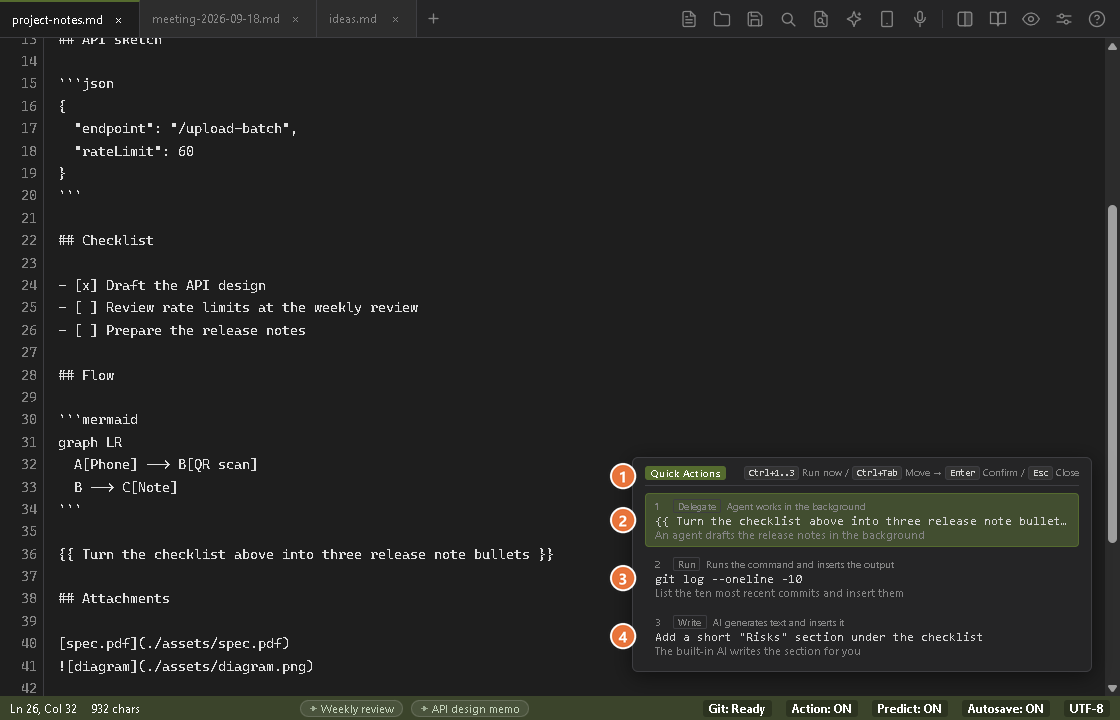Choose the Write Risks section quick action
1120x720 pixels.
coord(861,636)
